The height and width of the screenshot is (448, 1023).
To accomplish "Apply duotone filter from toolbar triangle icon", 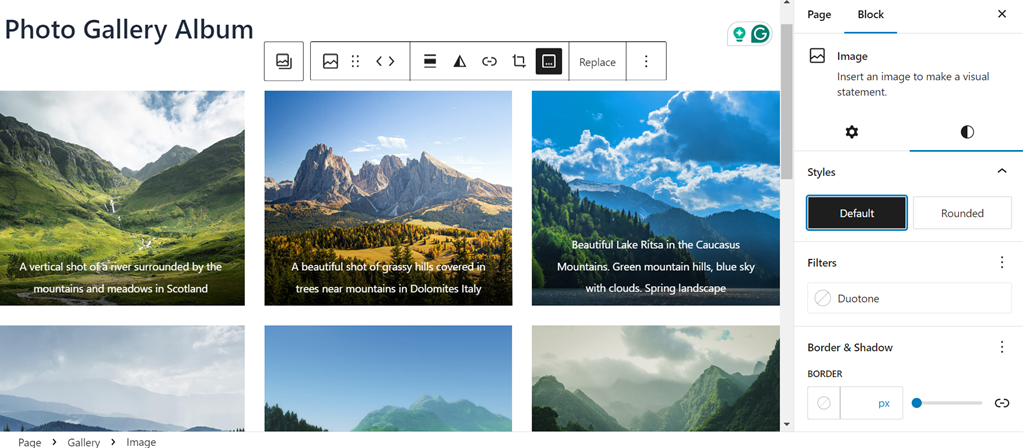I will click(459, 62).
